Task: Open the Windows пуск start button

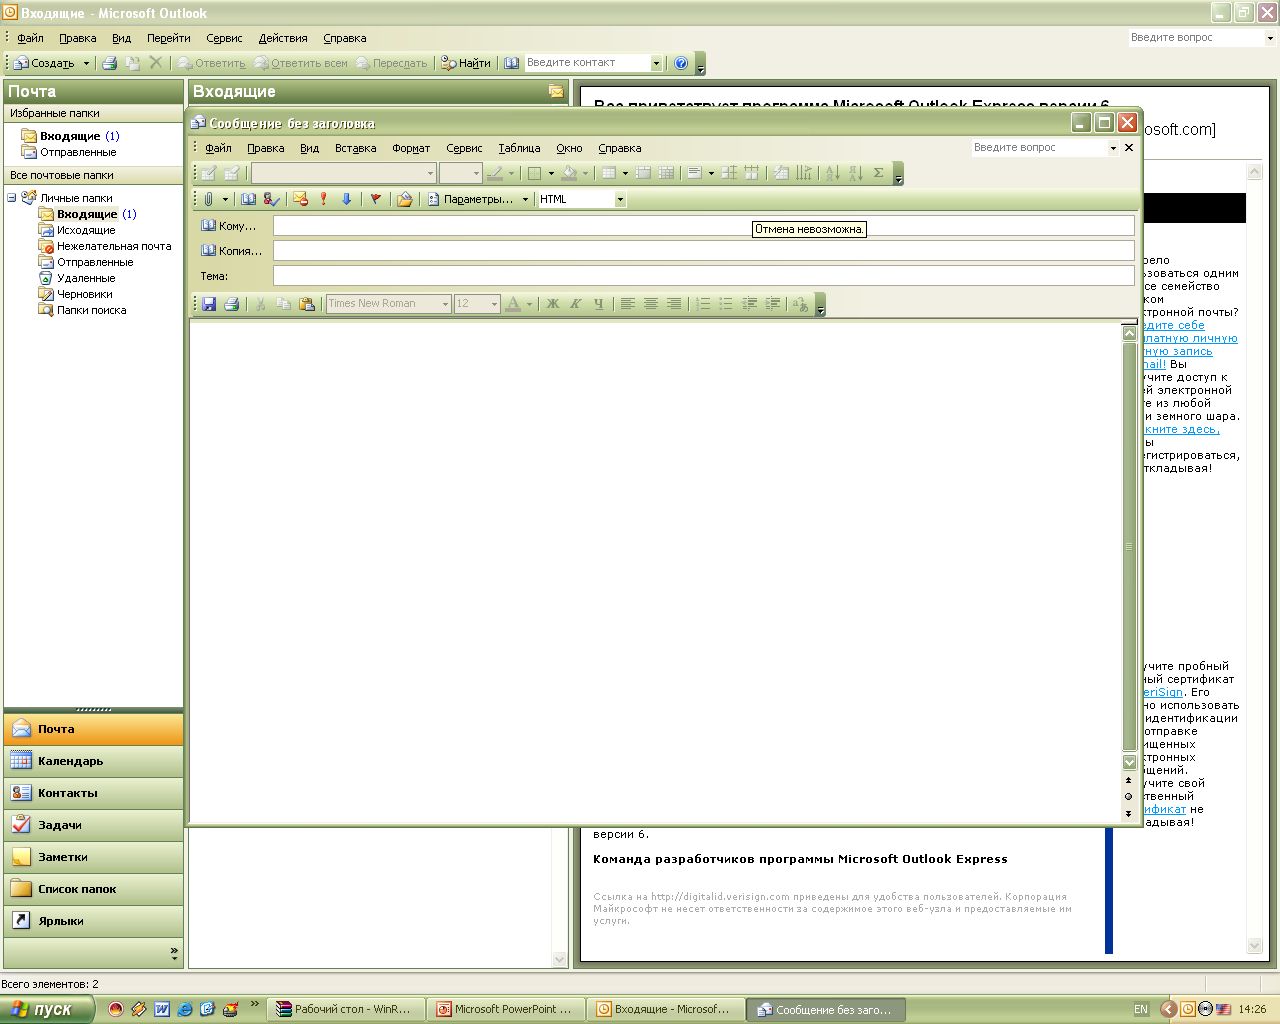Action: [x=47, y=1009]
